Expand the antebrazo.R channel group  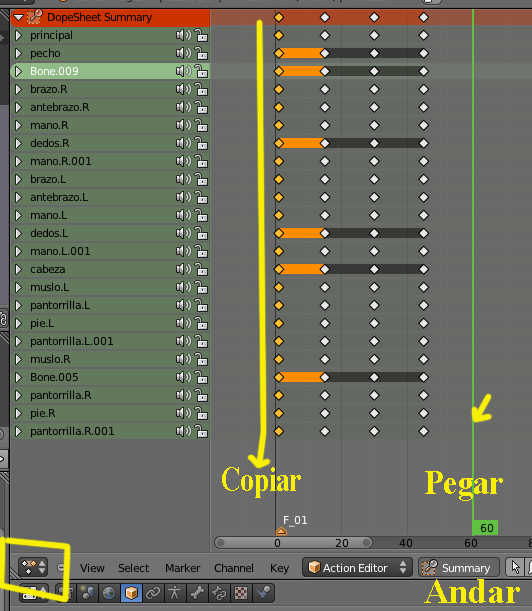click(18, 107)
